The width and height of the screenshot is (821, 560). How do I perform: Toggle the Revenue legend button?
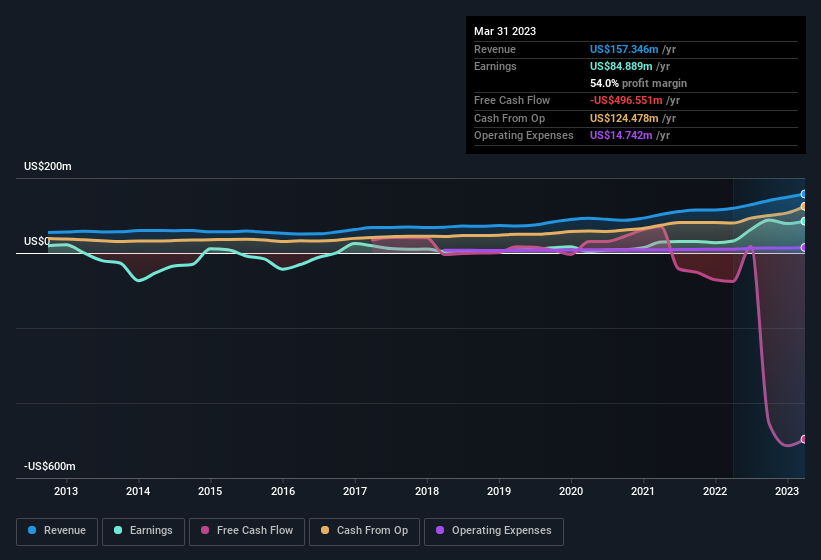pyautogui.click(x=57, y=531)
